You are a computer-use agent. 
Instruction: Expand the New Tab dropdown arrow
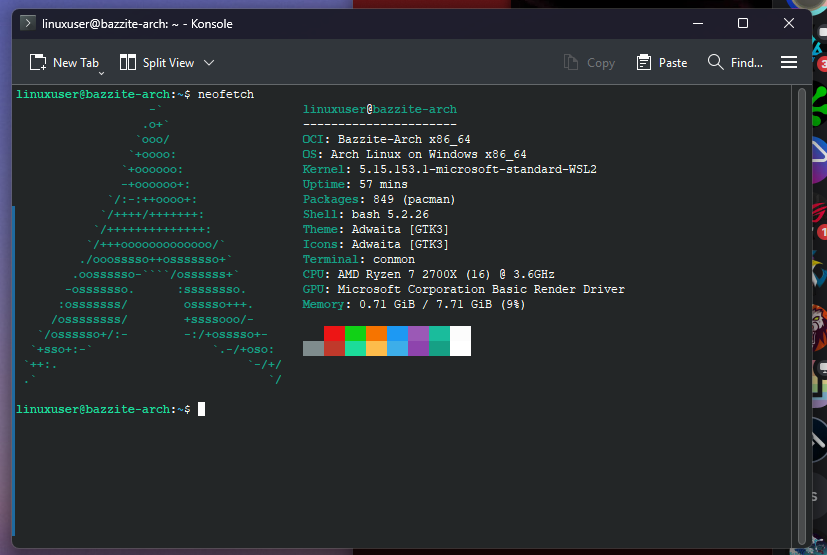pos(101,73)
